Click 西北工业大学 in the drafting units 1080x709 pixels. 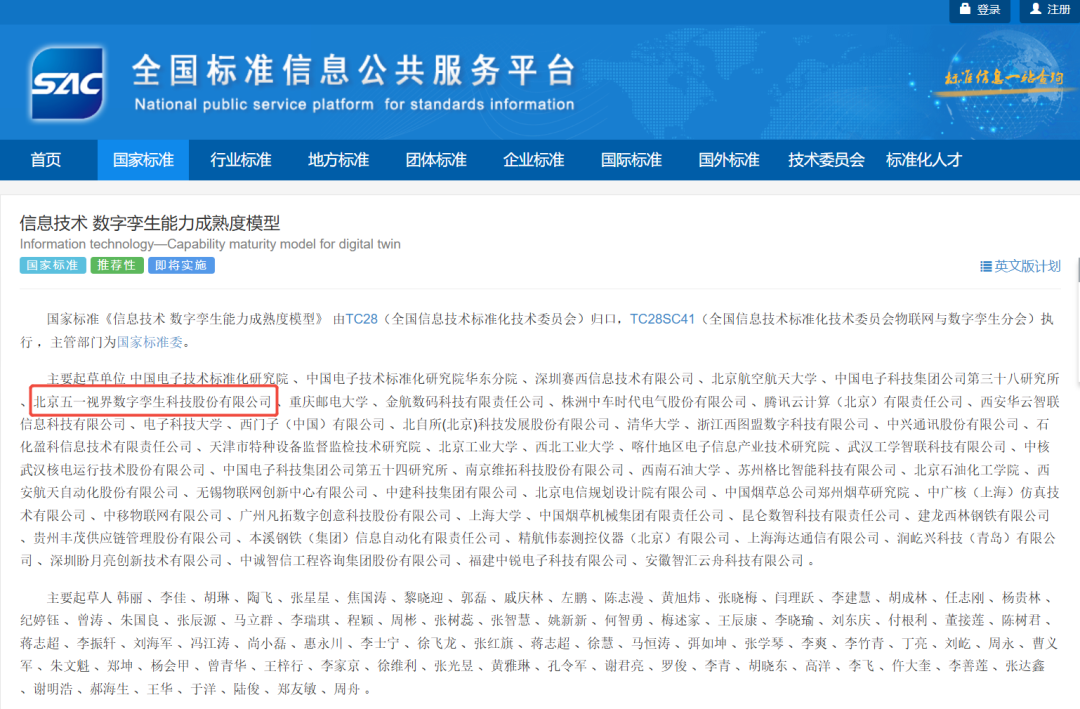tap(574, 446)
